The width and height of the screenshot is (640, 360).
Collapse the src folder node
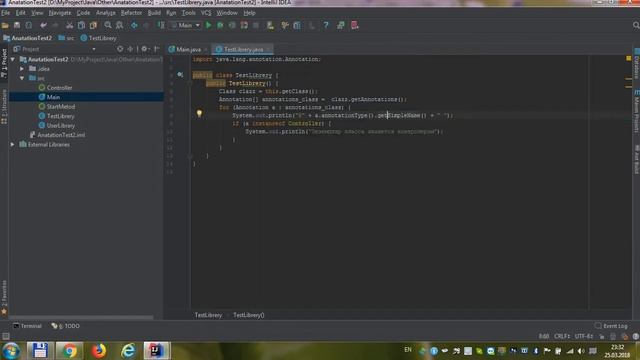[x=22, y=78]
